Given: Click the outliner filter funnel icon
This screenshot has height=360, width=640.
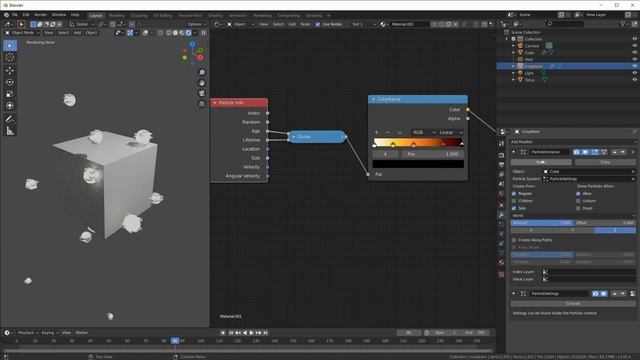Looking at the screenshot, I should tap(623, 24).
